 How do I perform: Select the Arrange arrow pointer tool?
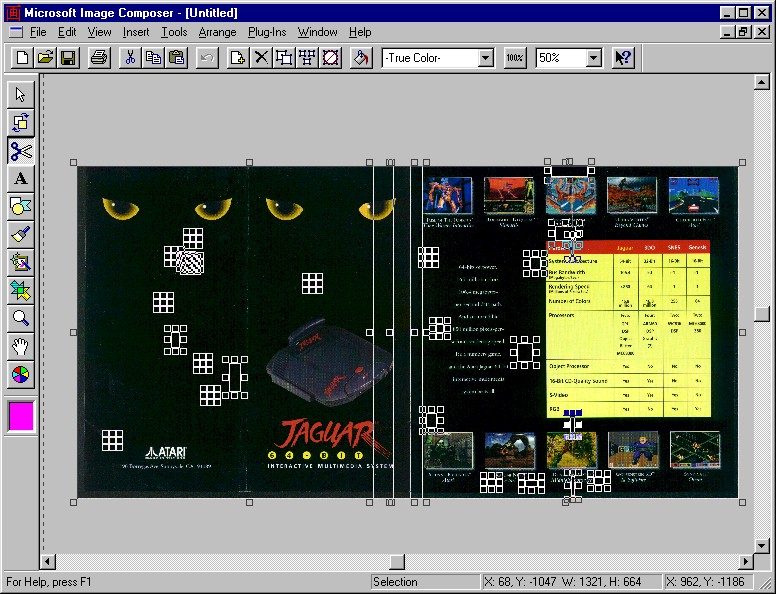(x=20, y=95)
